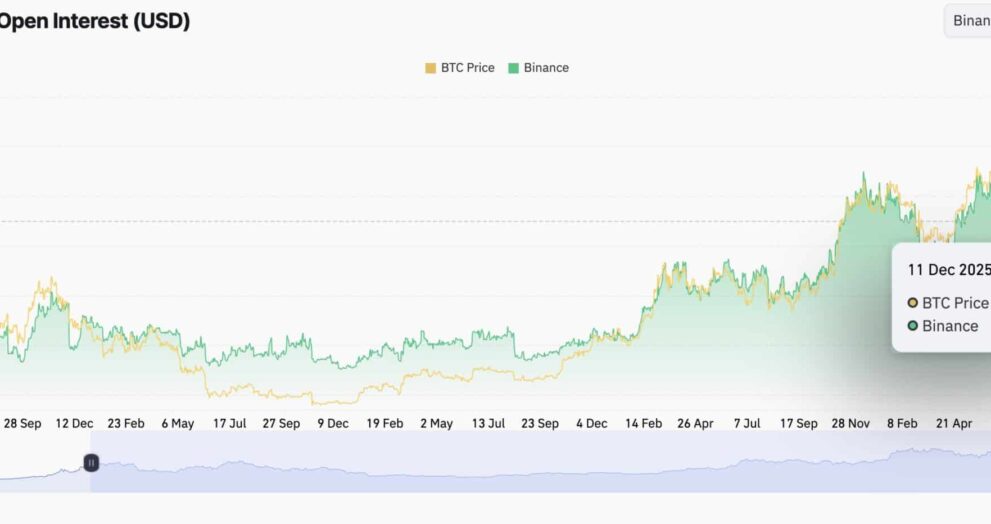This screenshot has height=524, width=991.
Task: Select the 21 Apr x-axis date label
Action: click(x=954, y=423)
